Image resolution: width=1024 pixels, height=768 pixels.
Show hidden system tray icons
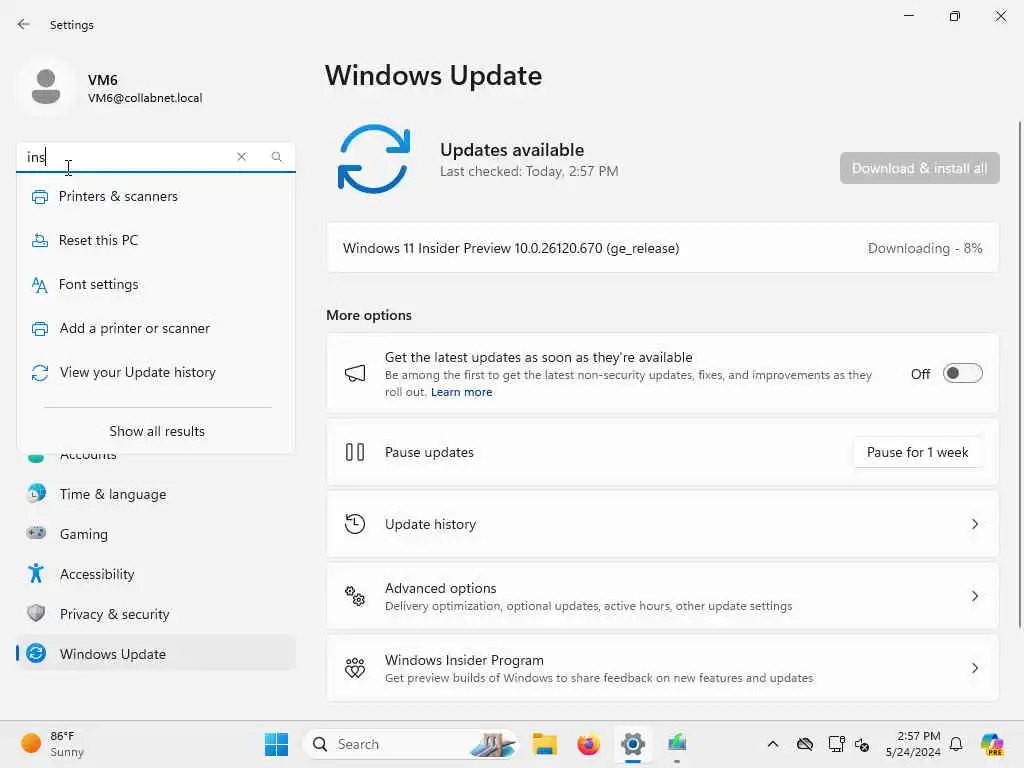coord(773,744)
